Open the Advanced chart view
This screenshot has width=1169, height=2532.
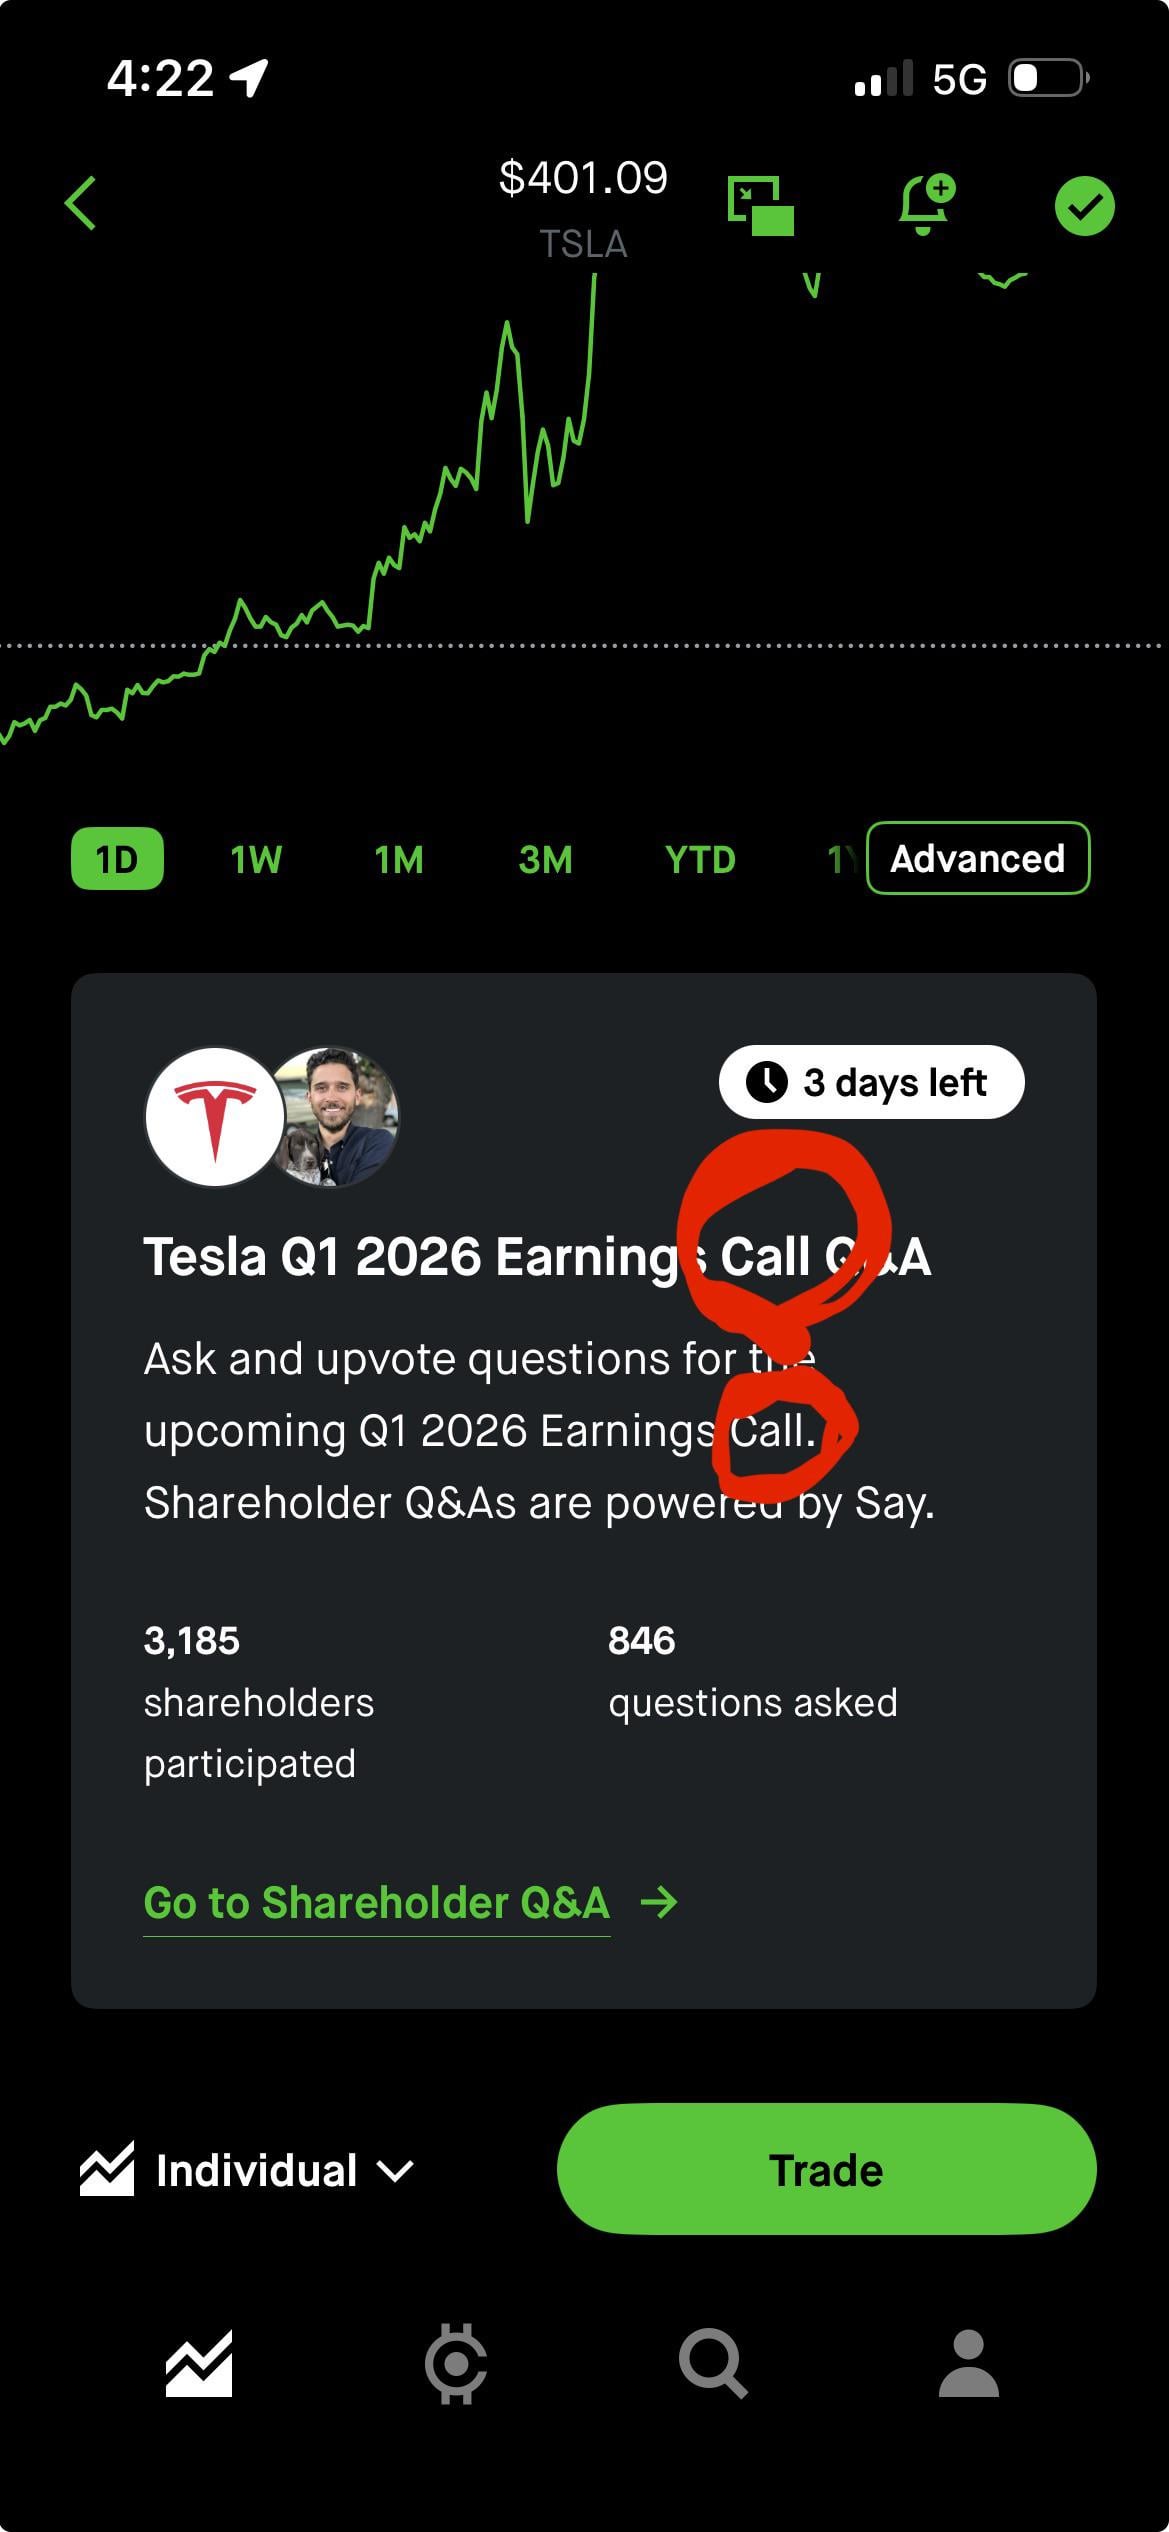(977, 858)
